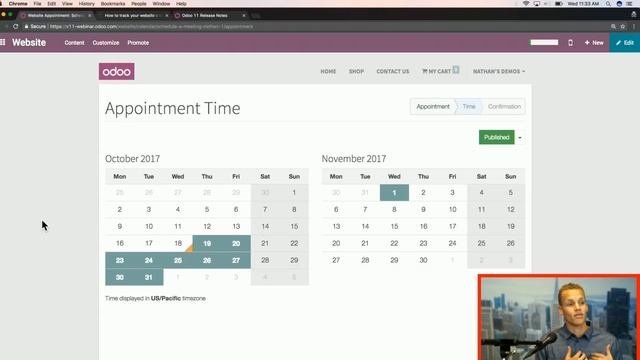The height and width of the screenshot is (360, 640).
Task: Click the Chrome address bar URL
Action: 151,27
